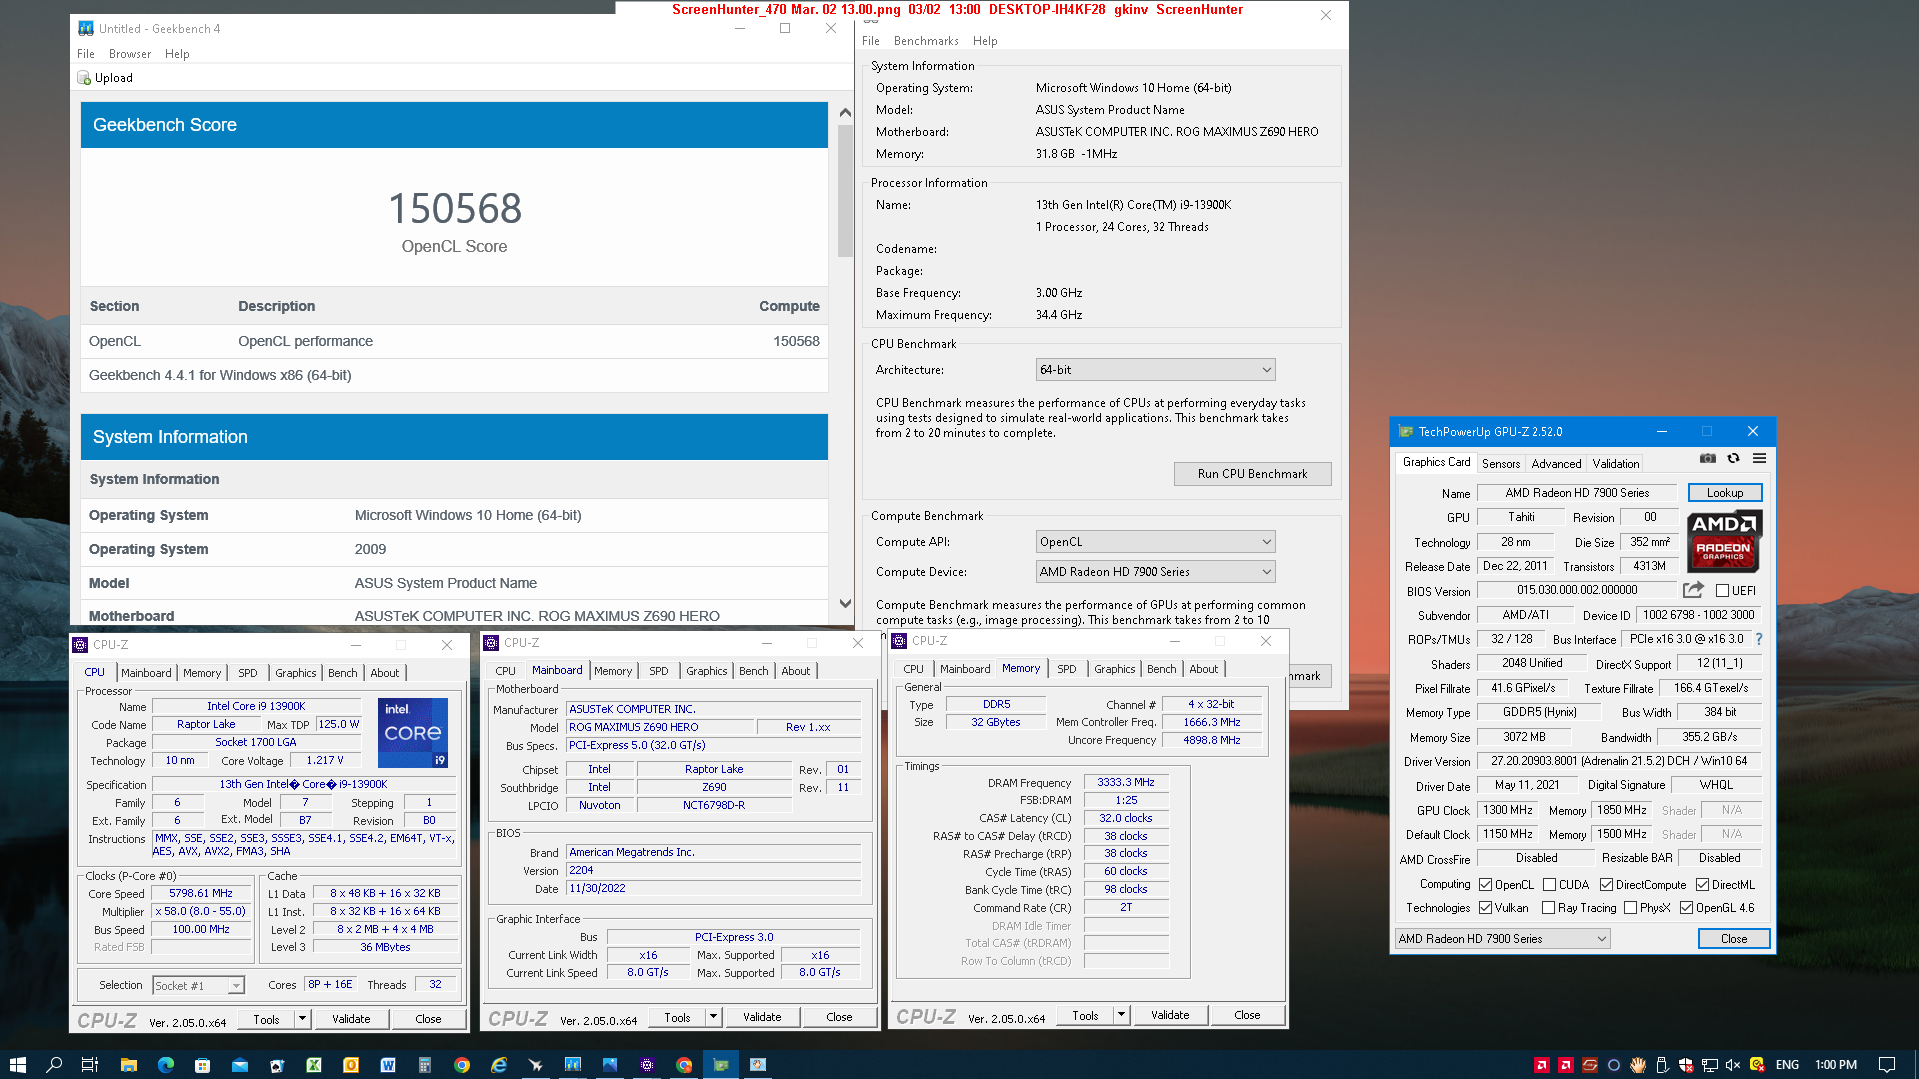Screen dimensions: 1919x1079
Task: Open the GPU selector dropdown in GPU-Z
Action: coord(1502,939)
